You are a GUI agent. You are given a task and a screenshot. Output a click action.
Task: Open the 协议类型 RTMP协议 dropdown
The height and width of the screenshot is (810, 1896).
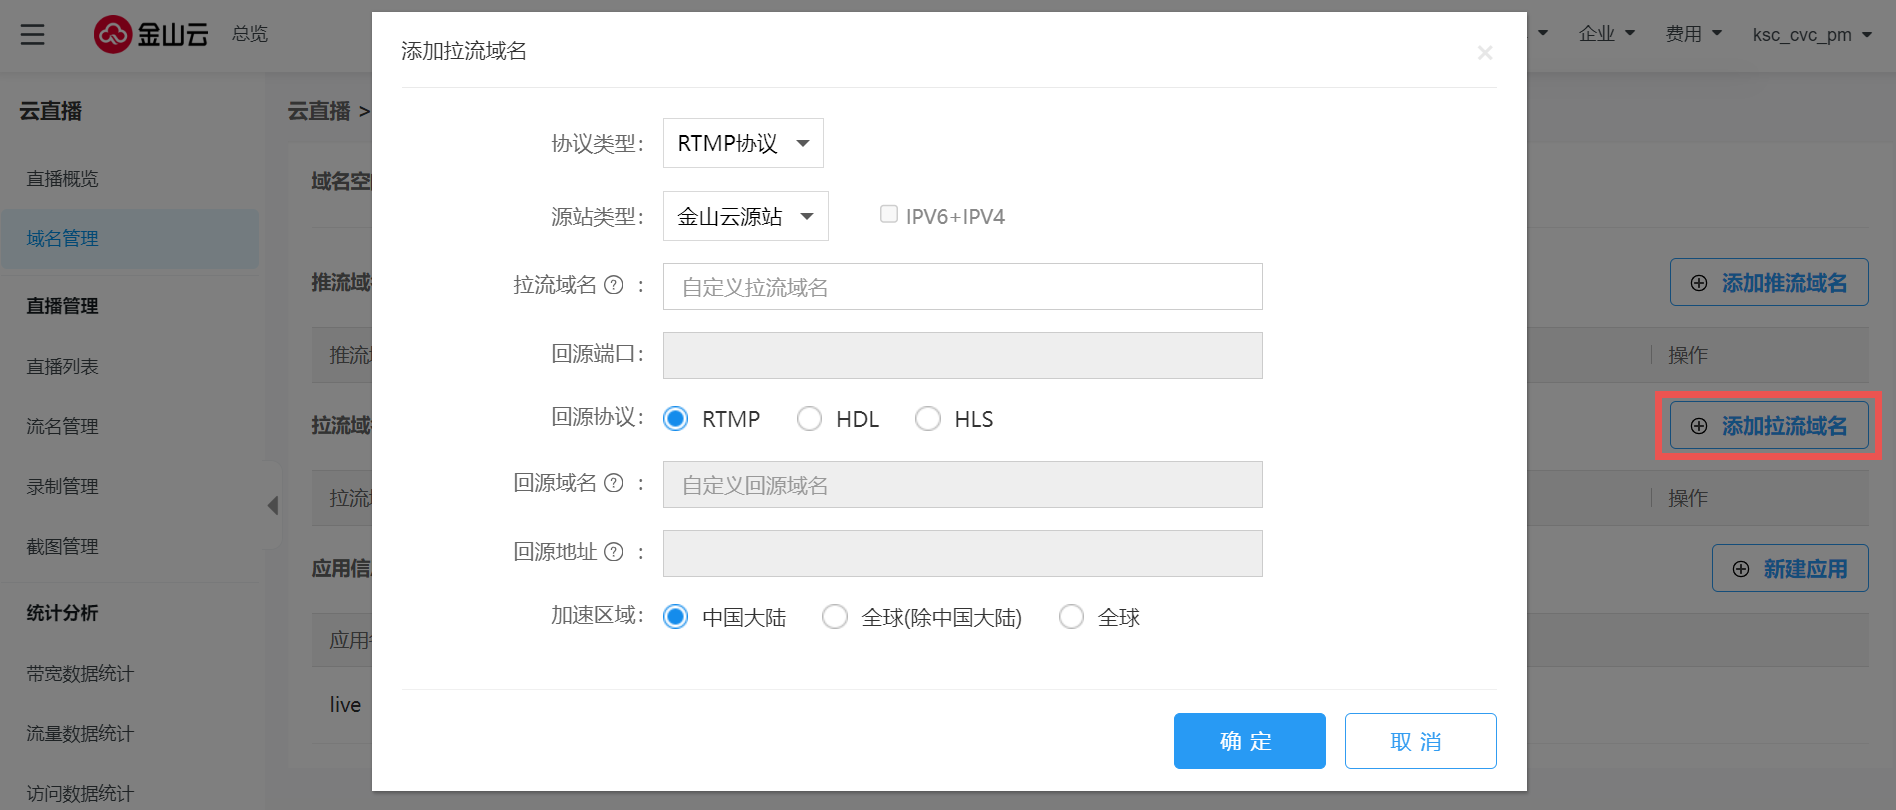(x=743, y=143)
